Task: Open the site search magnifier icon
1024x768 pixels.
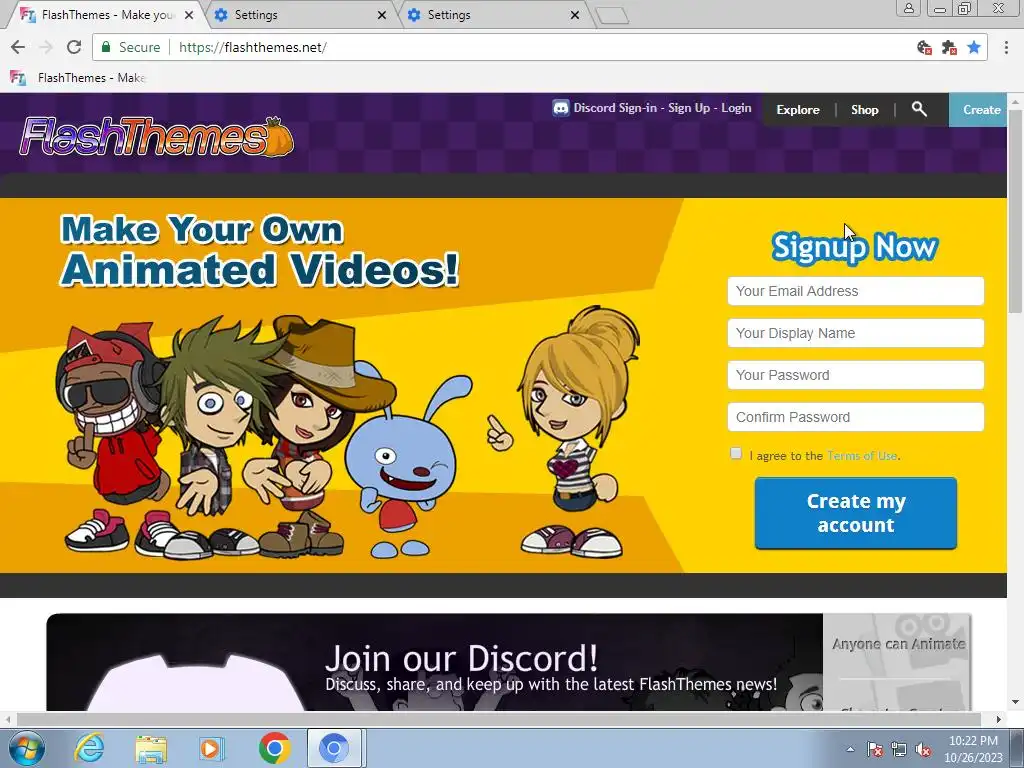Action: point(919,109)
